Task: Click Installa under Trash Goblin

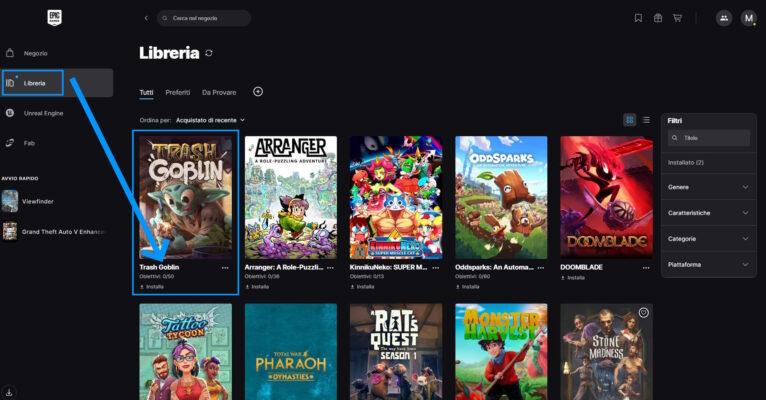Action: 152,287
